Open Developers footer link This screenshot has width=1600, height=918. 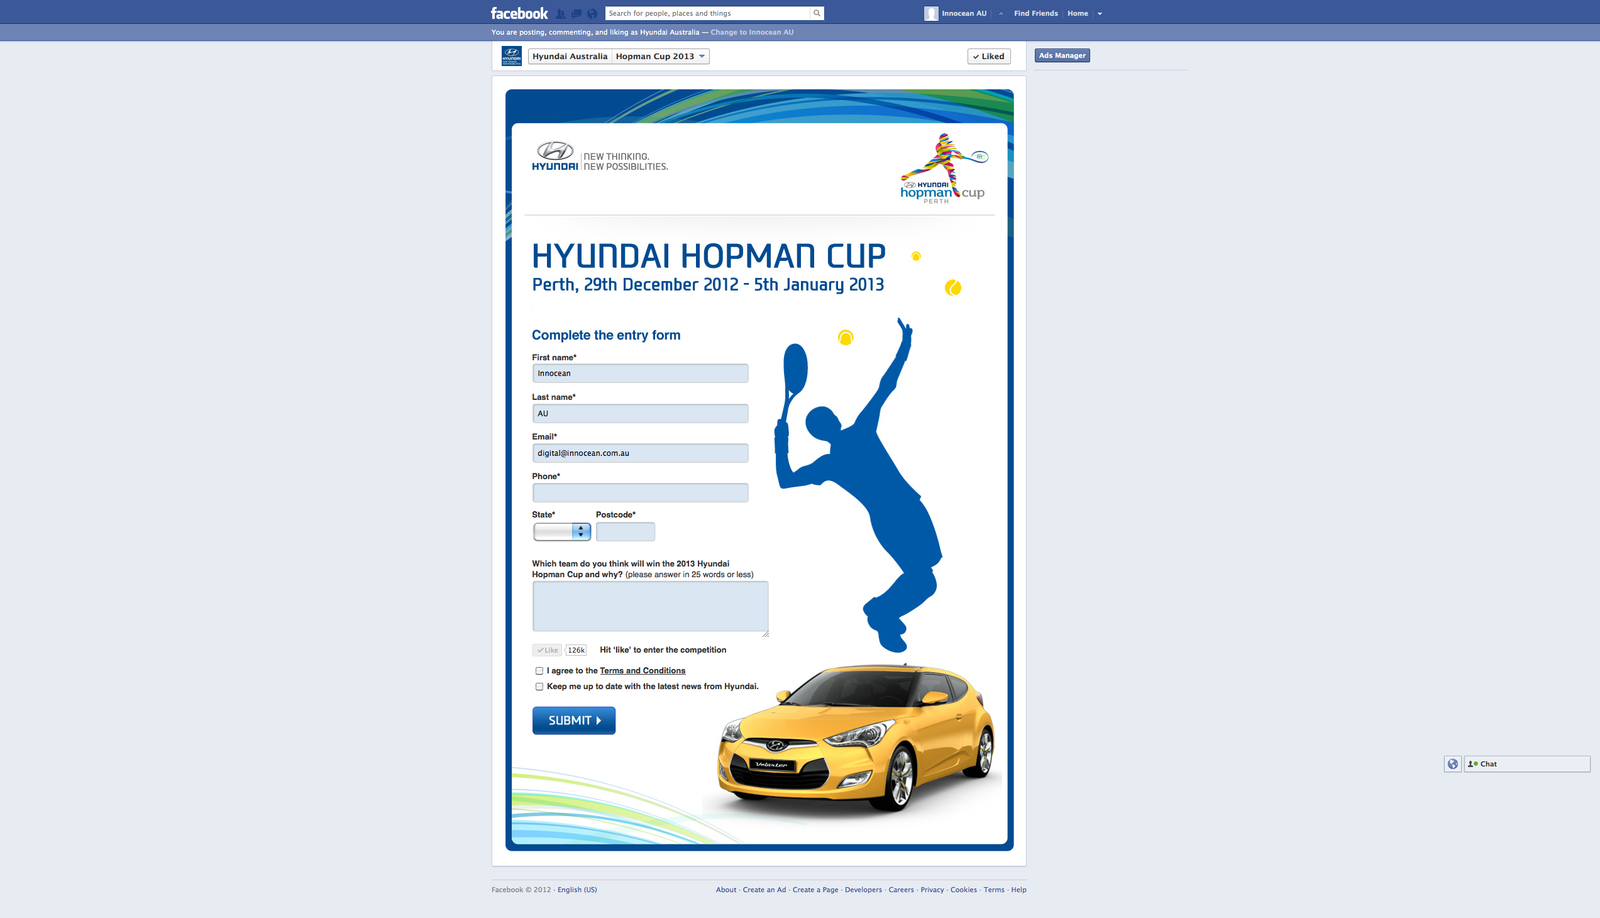tap(863, 890)
